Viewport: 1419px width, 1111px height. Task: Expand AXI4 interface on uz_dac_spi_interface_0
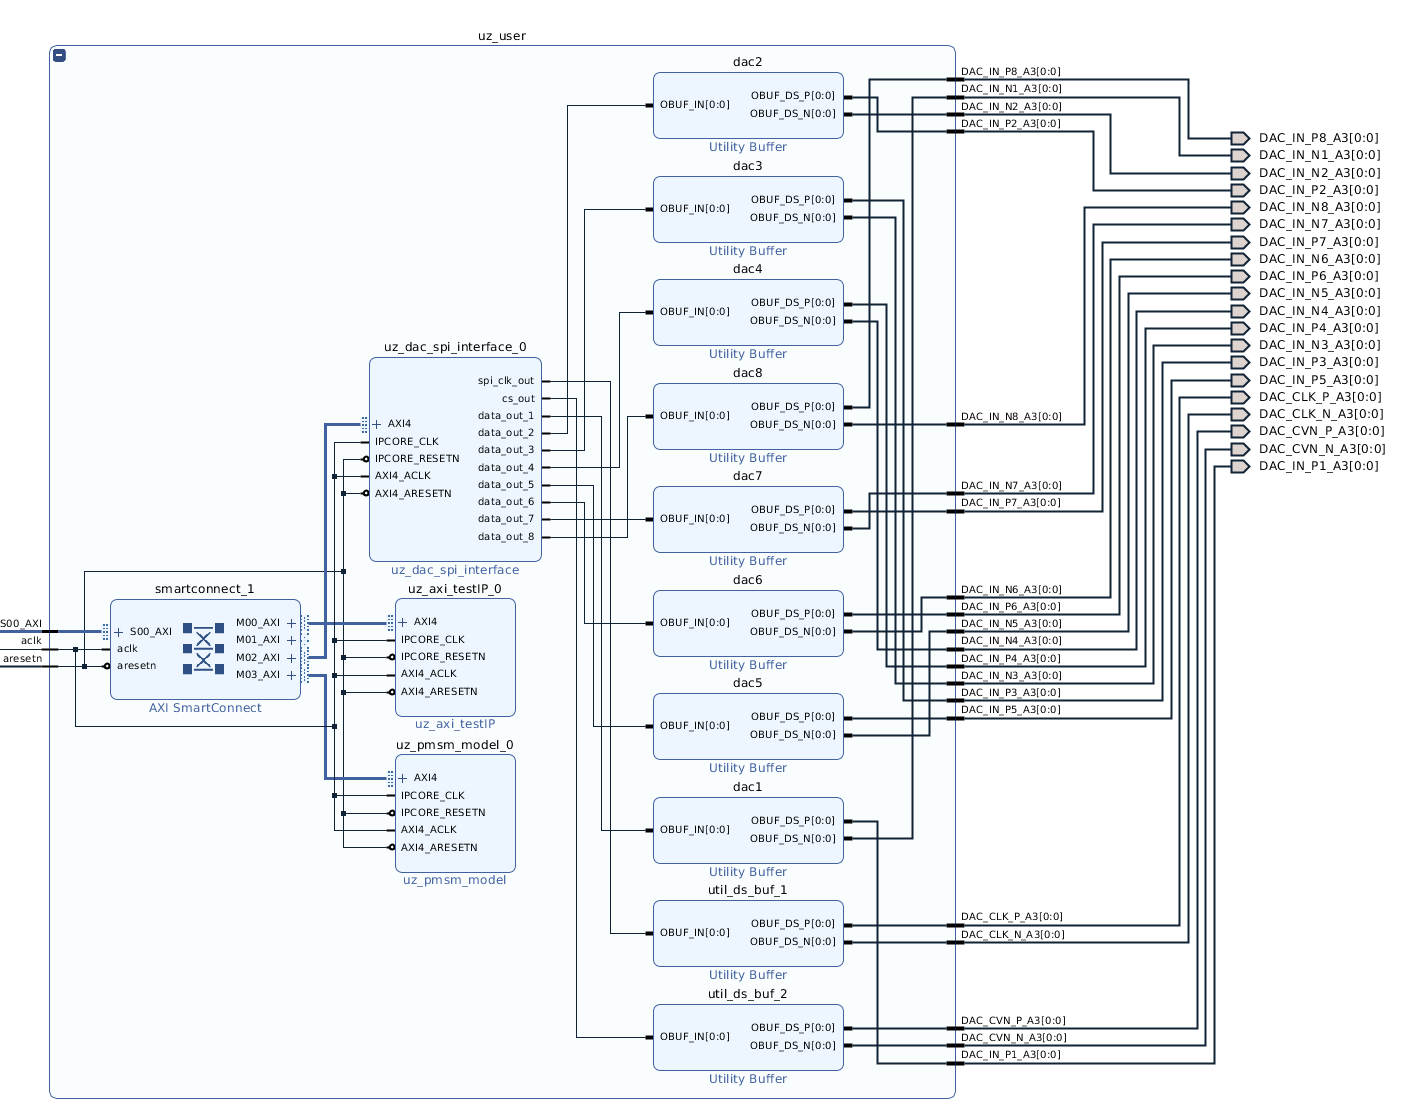tap(377, 424)
